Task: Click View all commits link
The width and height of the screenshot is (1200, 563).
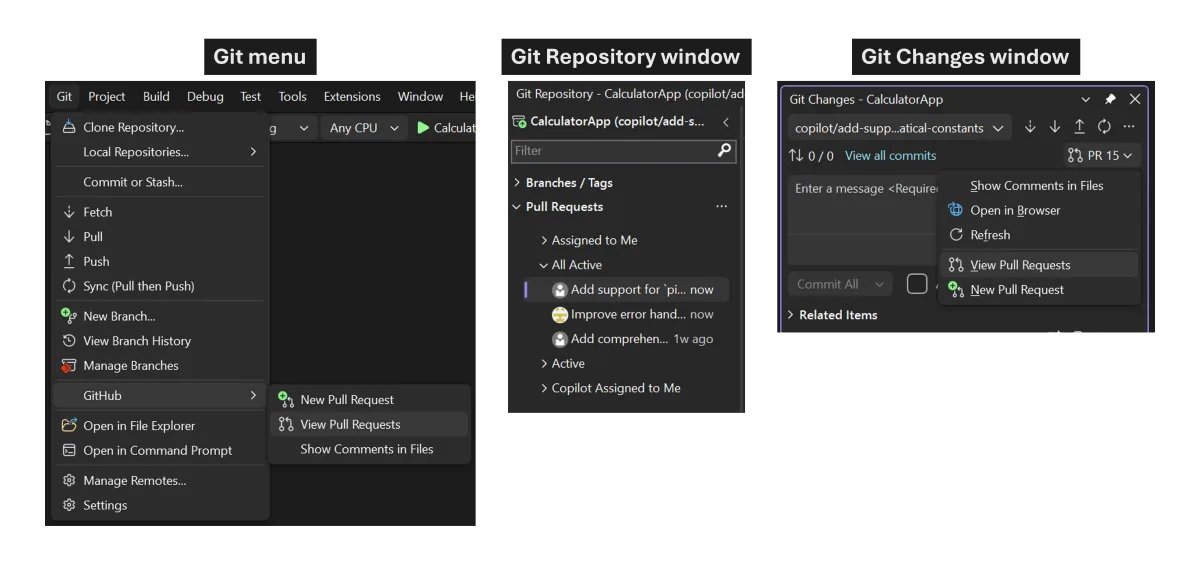Action: (890, 156)
